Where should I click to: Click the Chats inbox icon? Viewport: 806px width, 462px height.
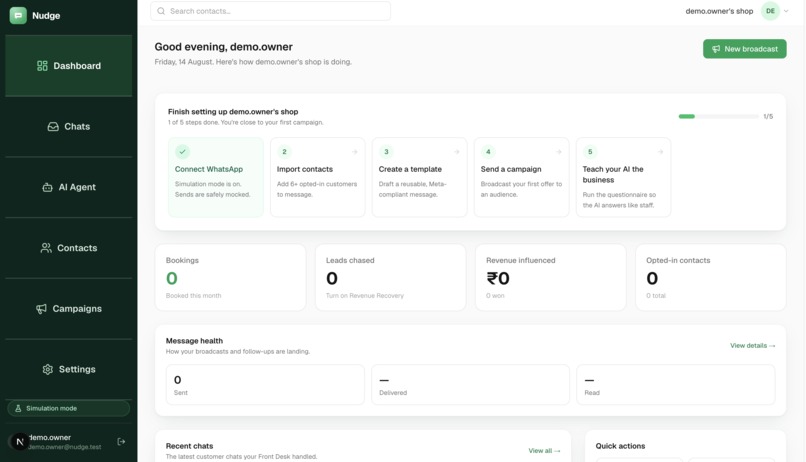(53, 126)
